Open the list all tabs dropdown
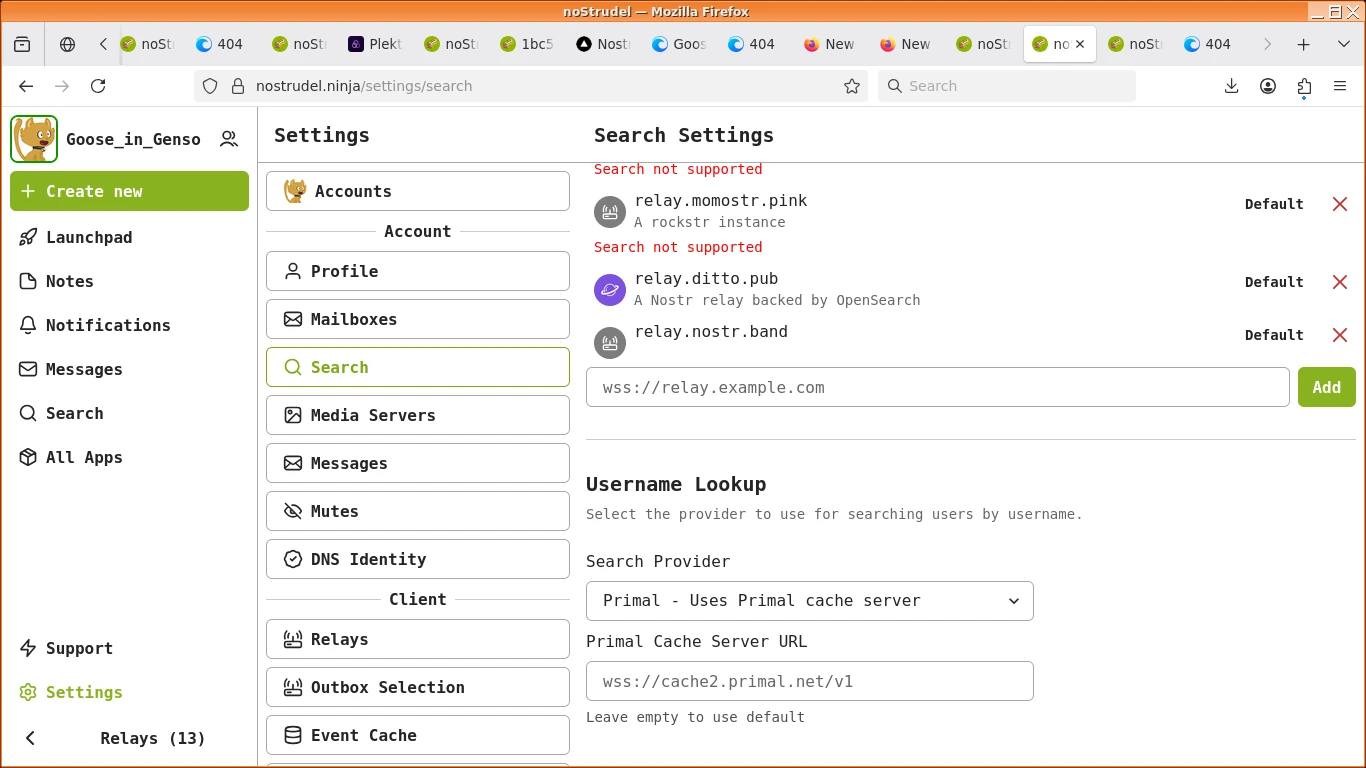Screen dimensions: 1366x768 click(1344, 44)
